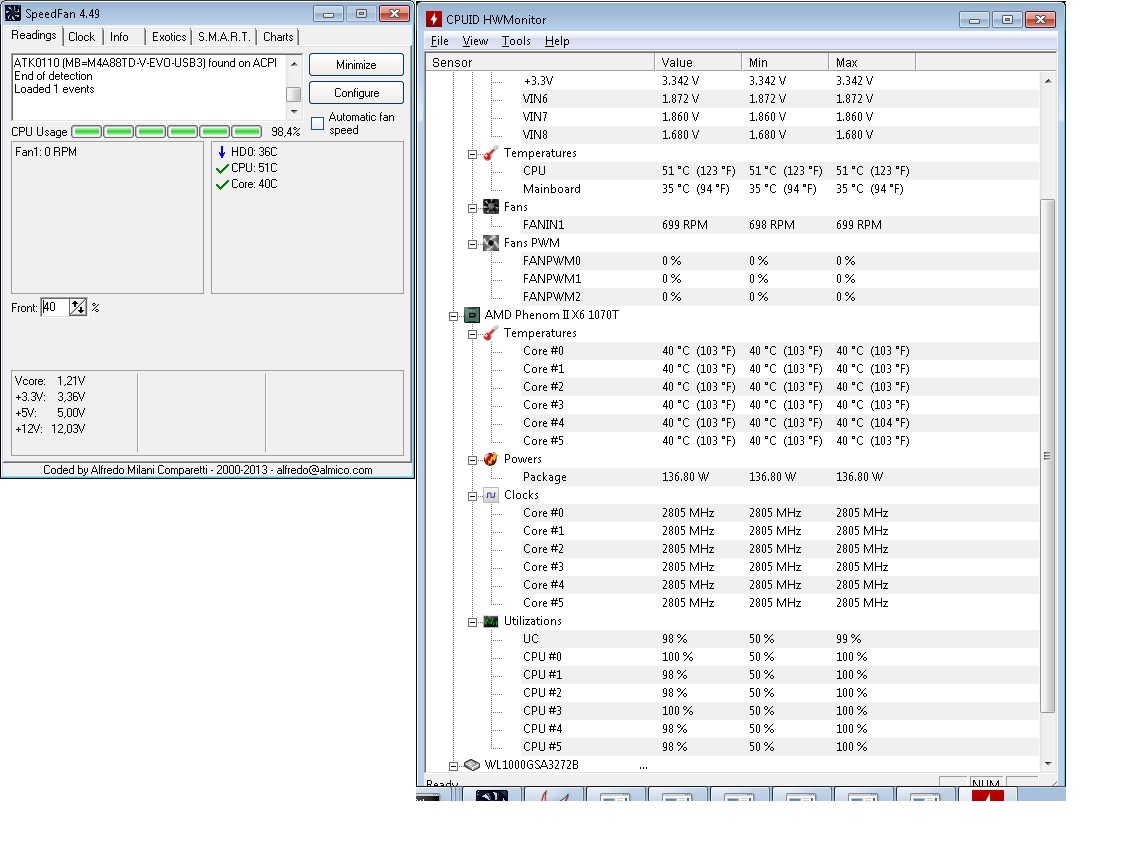The image size is (1136, 852).
Task: Click the SpeedFan fan icon in taskbar
Action: [492, 795]
